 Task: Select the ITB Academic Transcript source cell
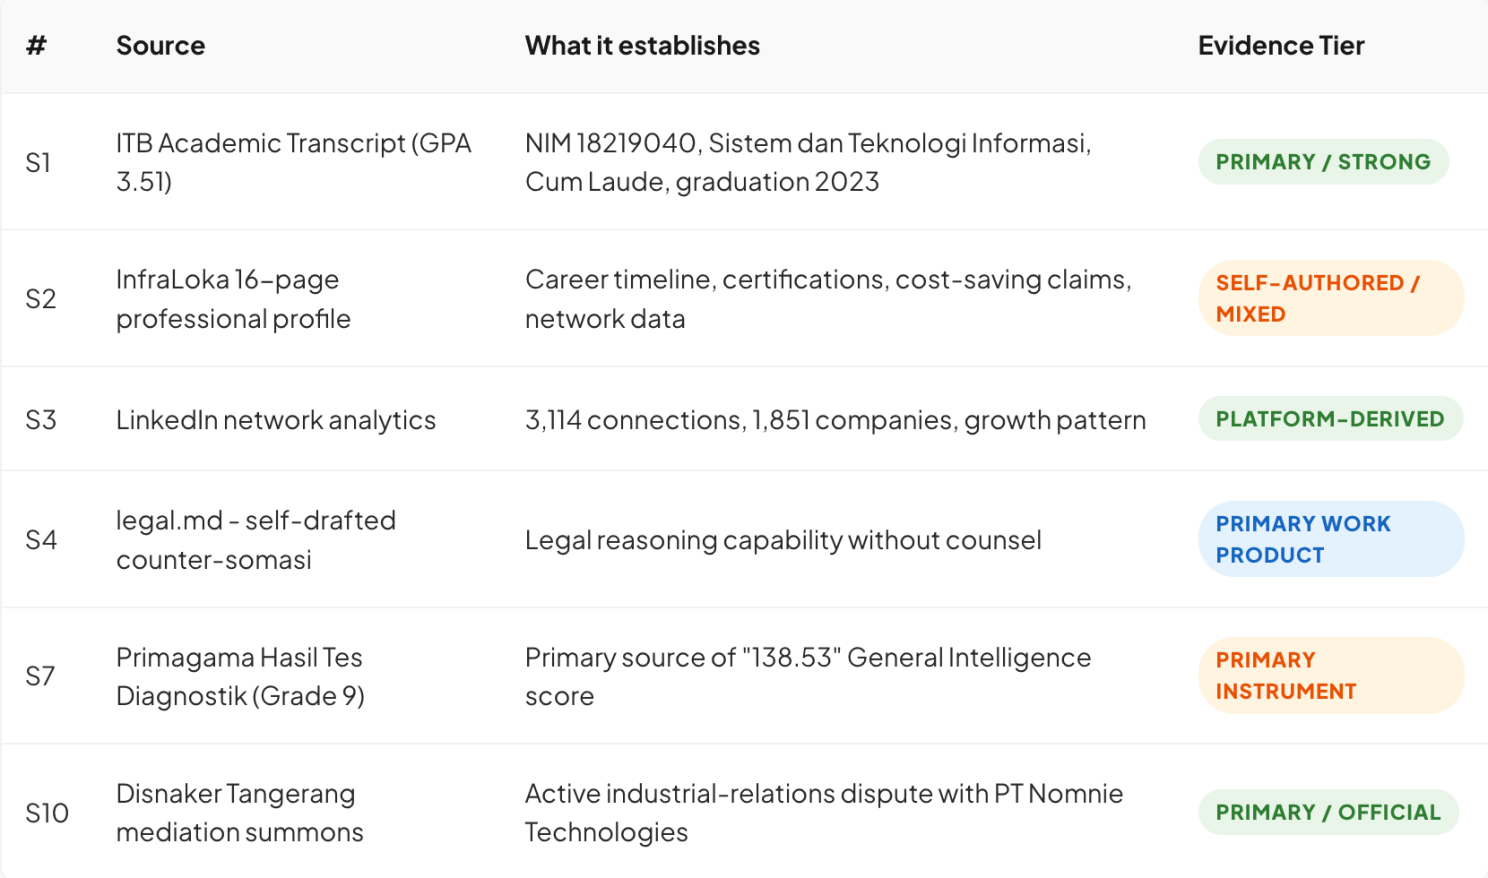293,162
